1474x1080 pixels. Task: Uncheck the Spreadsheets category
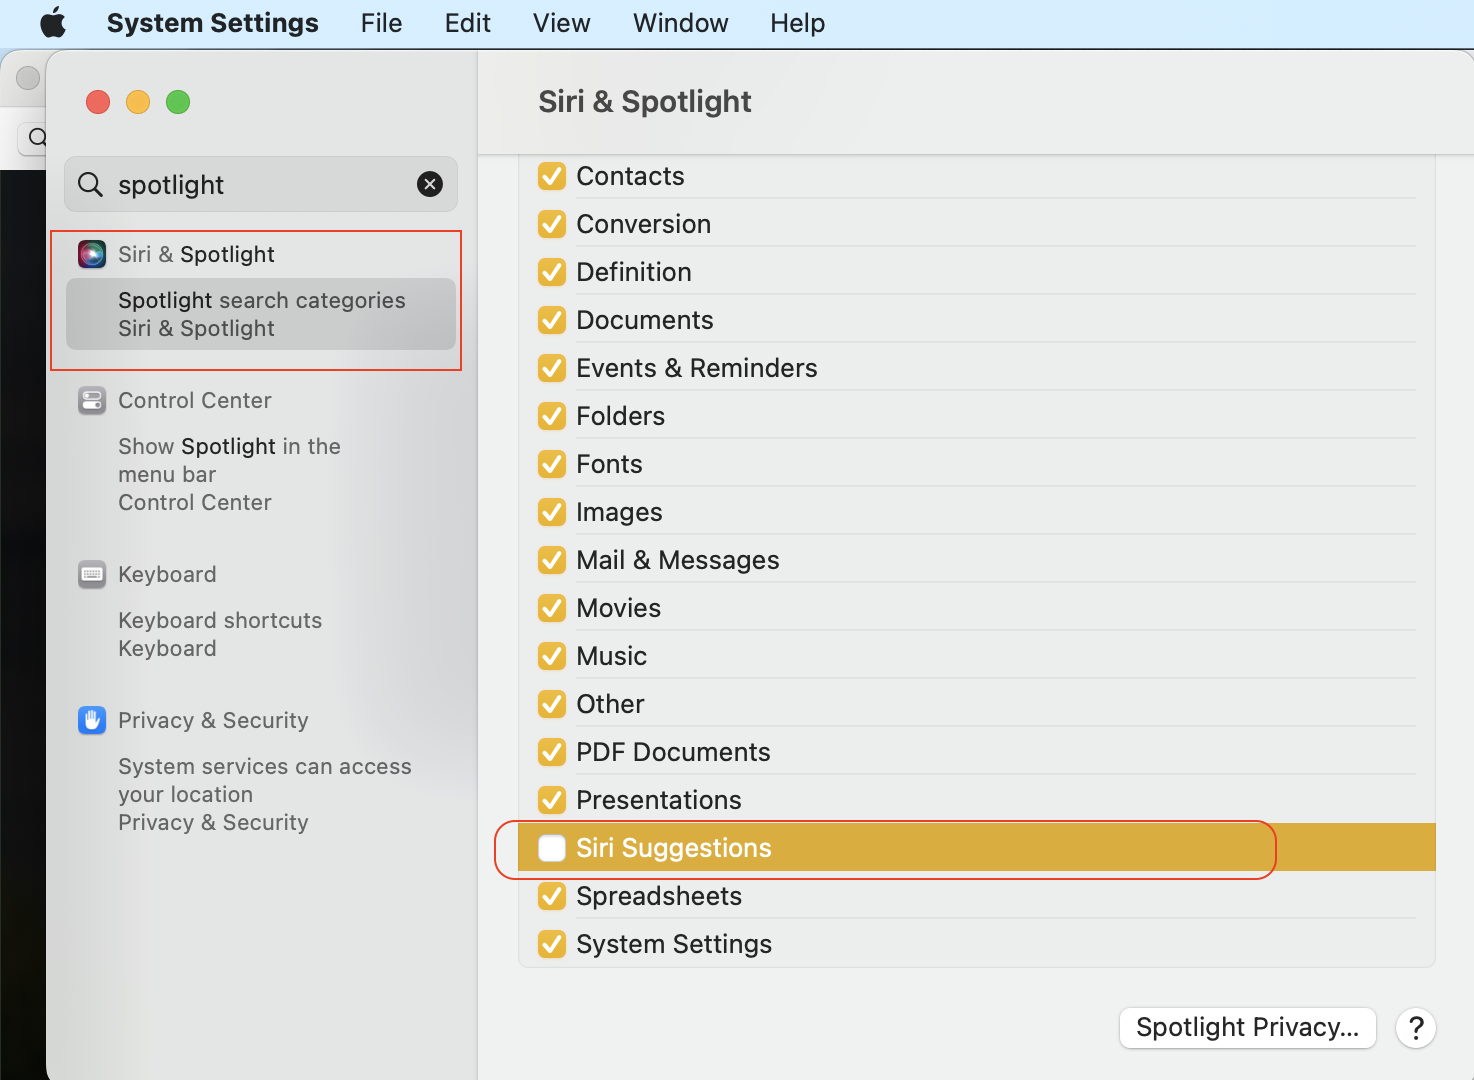[x=552, y=896]
